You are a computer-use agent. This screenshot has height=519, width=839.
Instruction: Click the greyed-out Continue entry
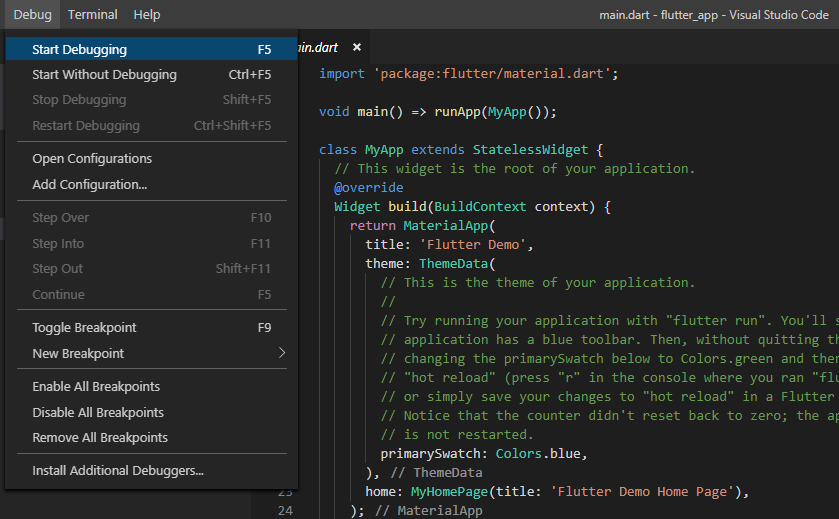click(151, 294)
